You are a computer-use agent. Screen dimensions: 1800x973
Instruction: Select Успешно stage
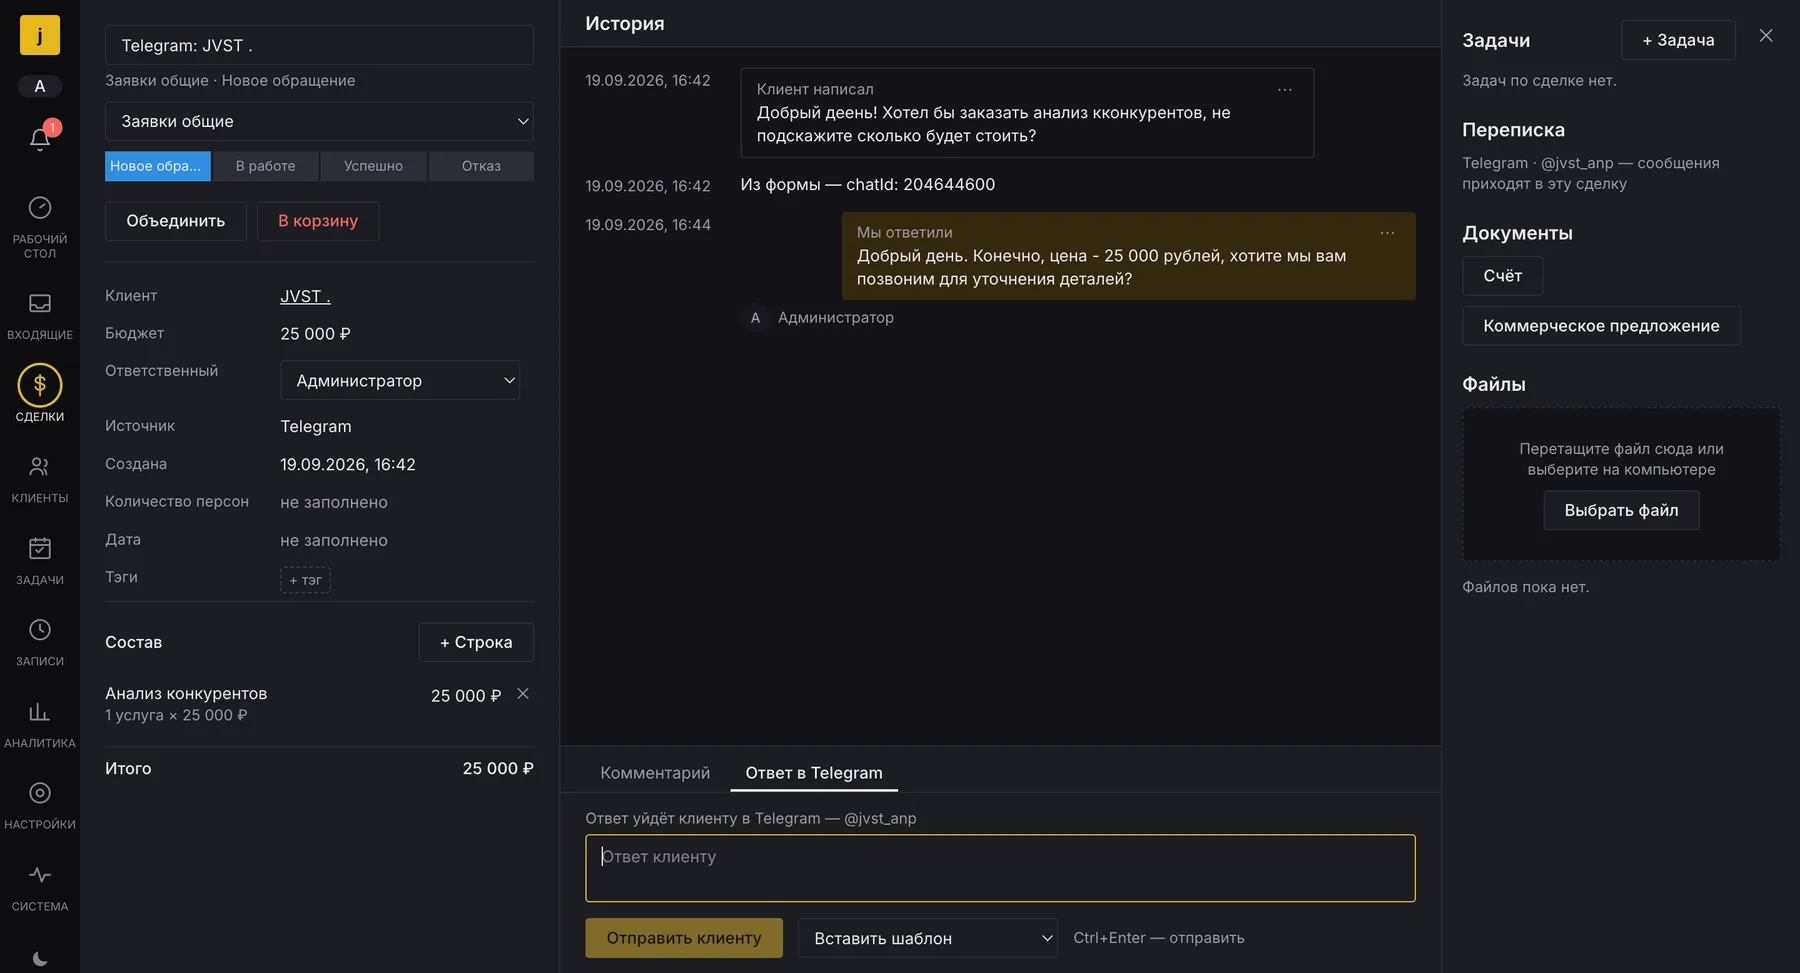click(x=374, y=166)
